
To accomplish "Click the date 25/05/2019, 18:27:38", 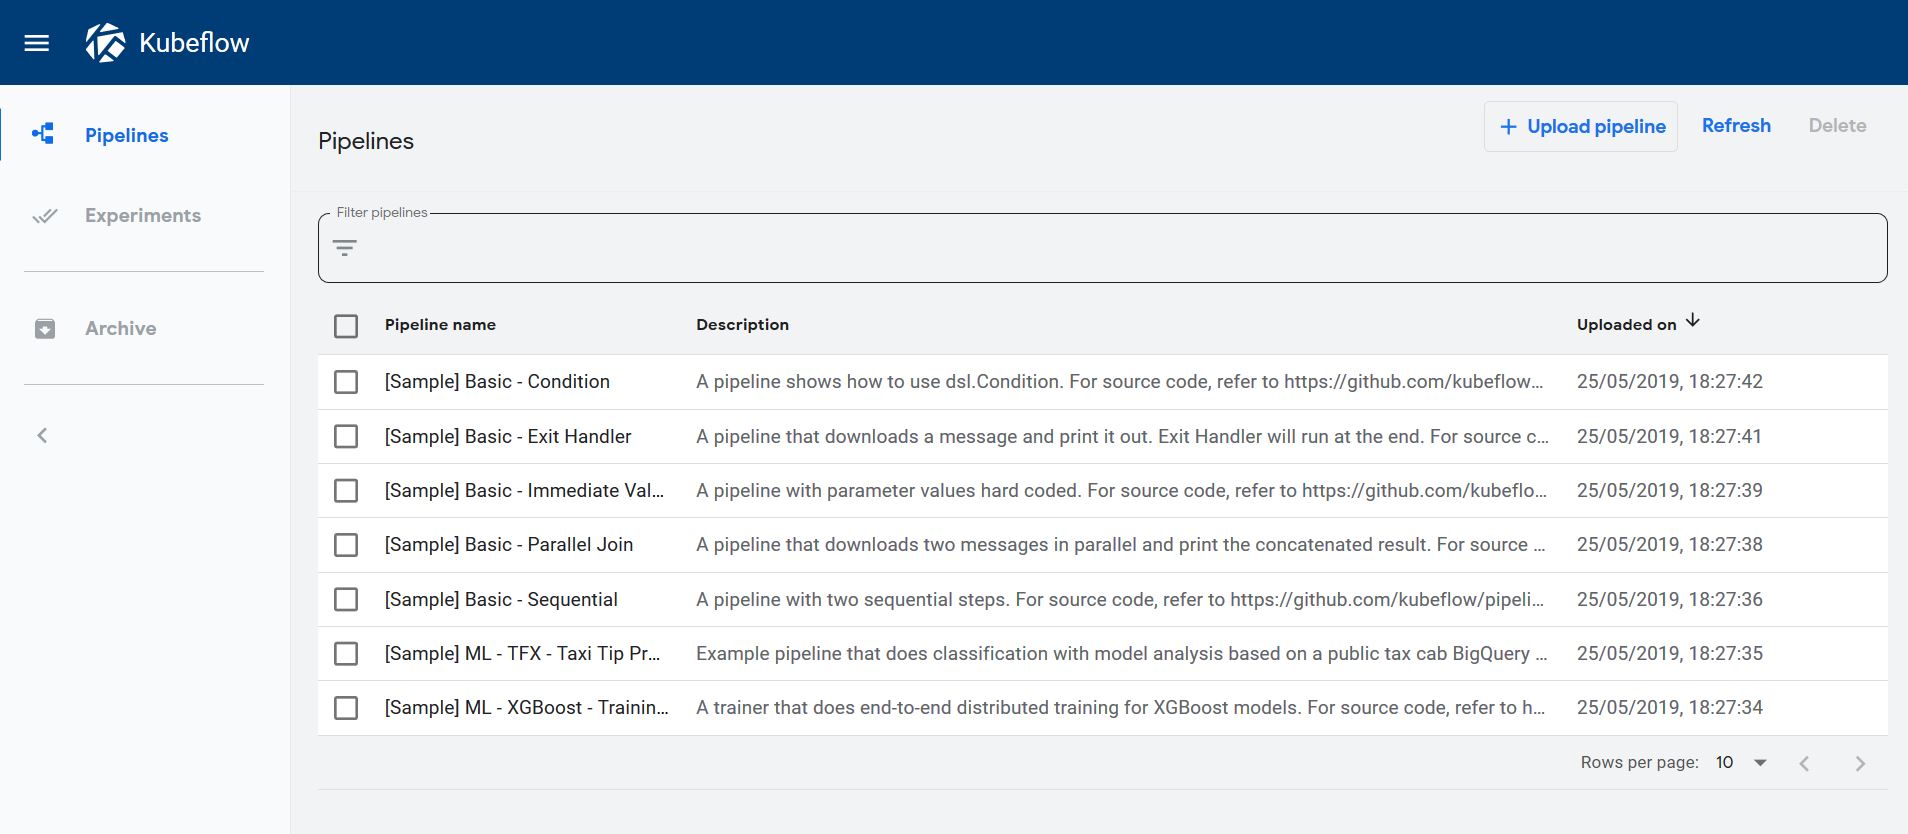I will point(1670,545).
